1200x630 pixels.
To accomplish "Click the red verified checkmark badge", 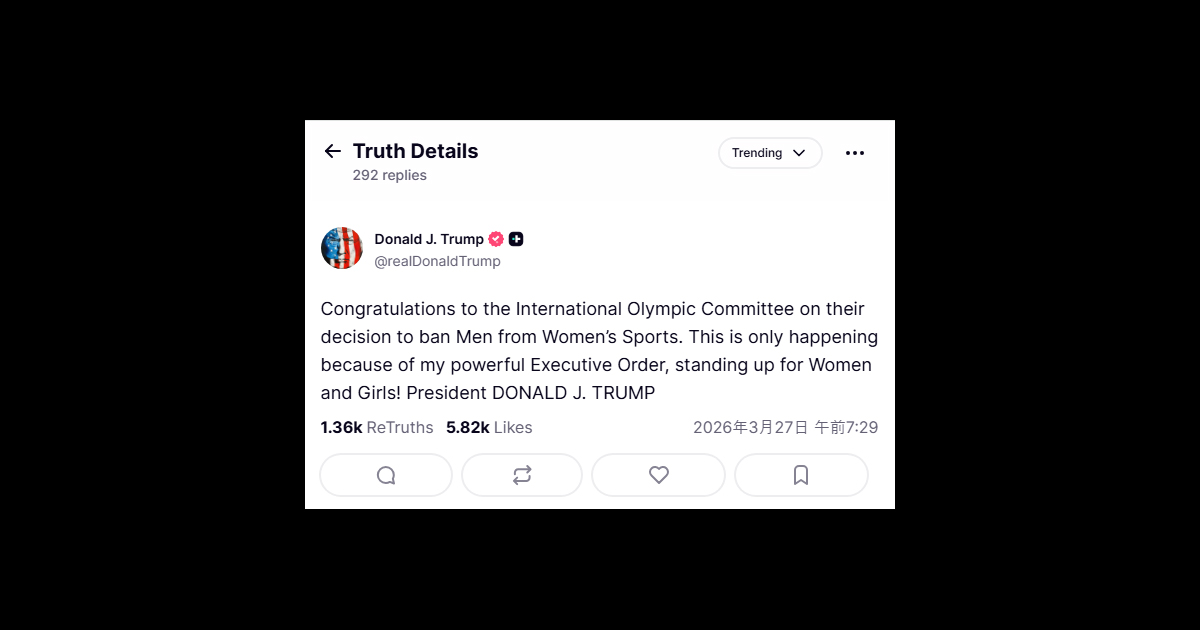I will click(496, 239).
